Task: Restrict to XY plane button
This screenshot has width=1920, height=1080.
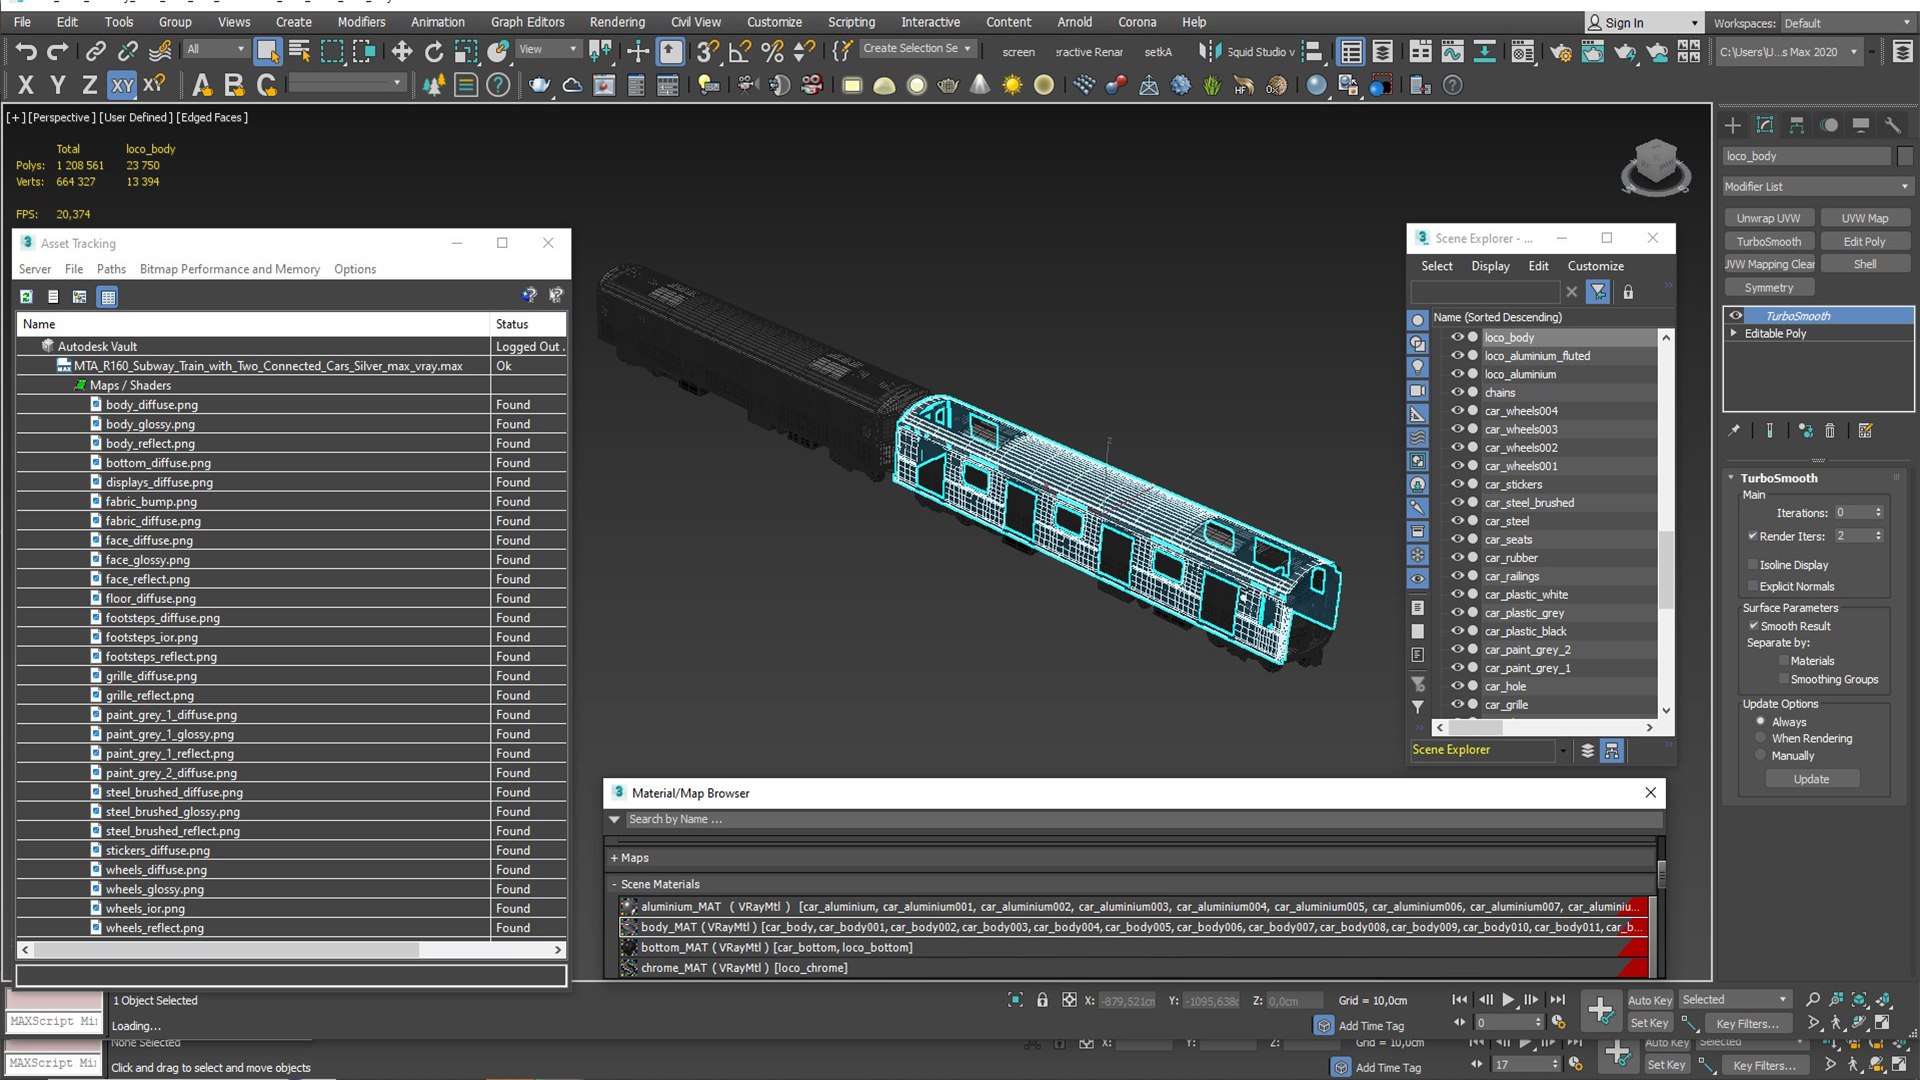Action: [122, 86]
